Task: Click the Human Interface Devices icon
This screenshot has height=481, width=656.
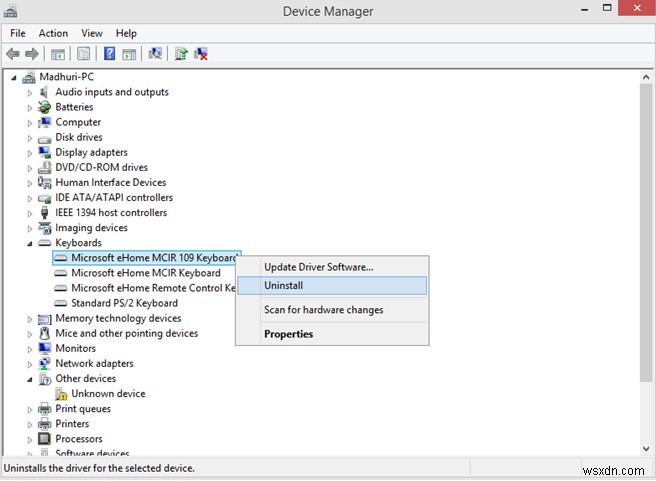Action: click(x=44, y=182)
